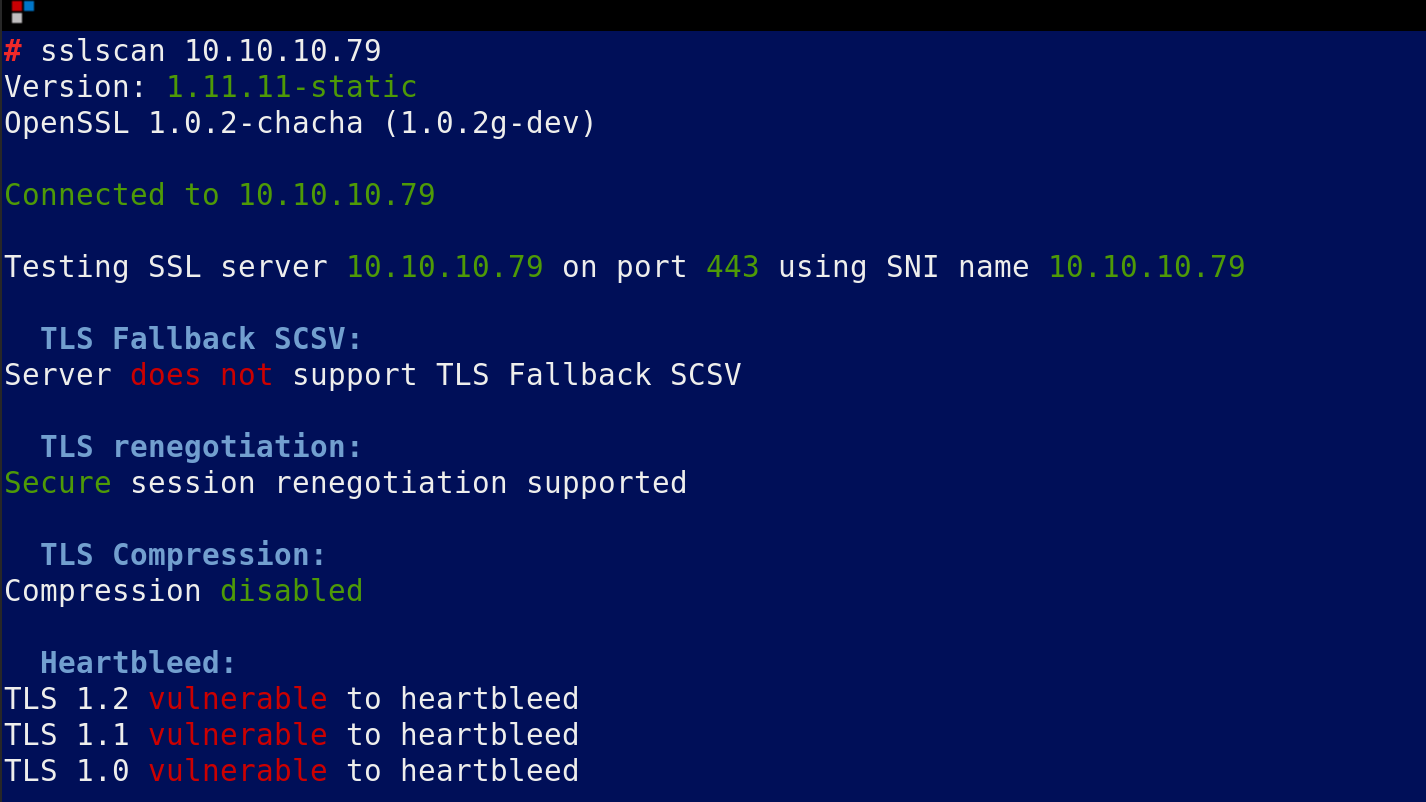The height and width of the screenshot is (802, 1426).
Task: Click the OpenSSL 1.0.2-chacha line
Action: click(x=300, y=123)
